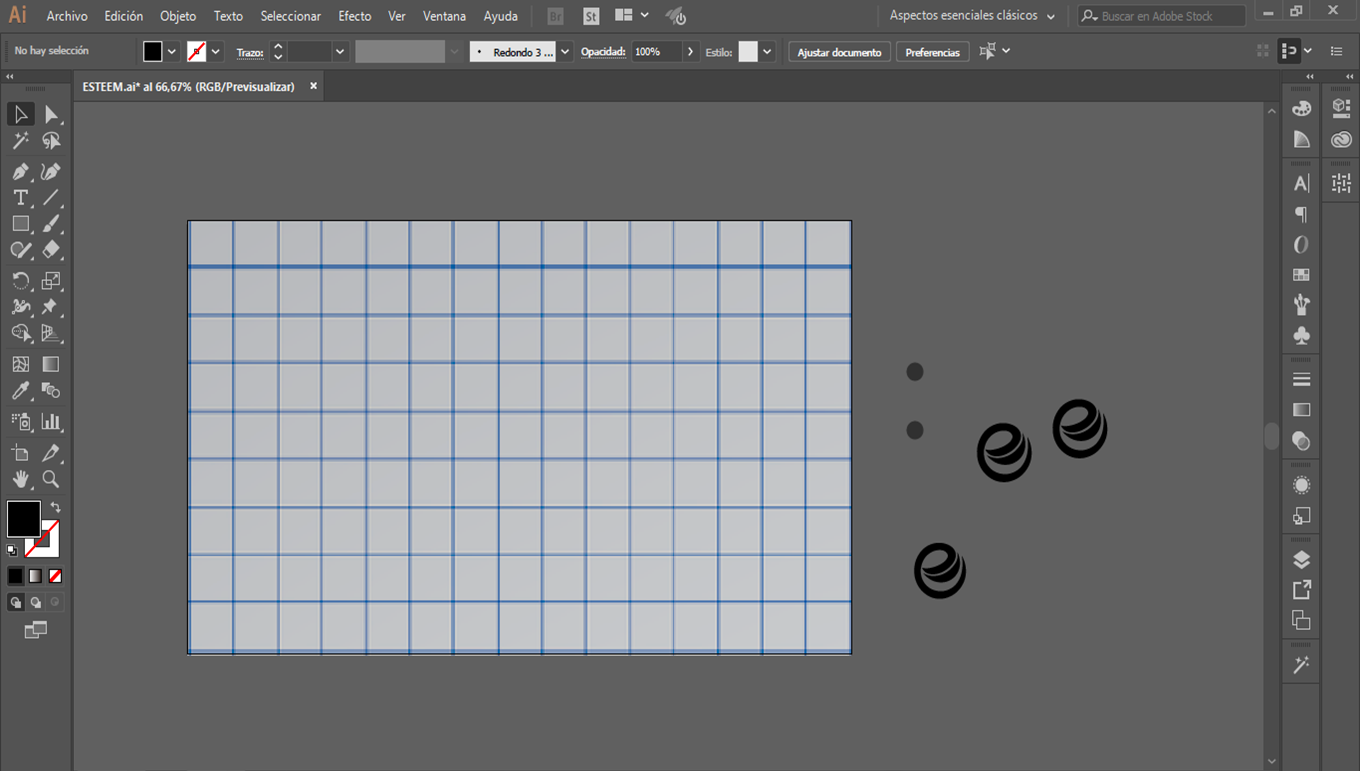Select the Type tool

point(20,198)
